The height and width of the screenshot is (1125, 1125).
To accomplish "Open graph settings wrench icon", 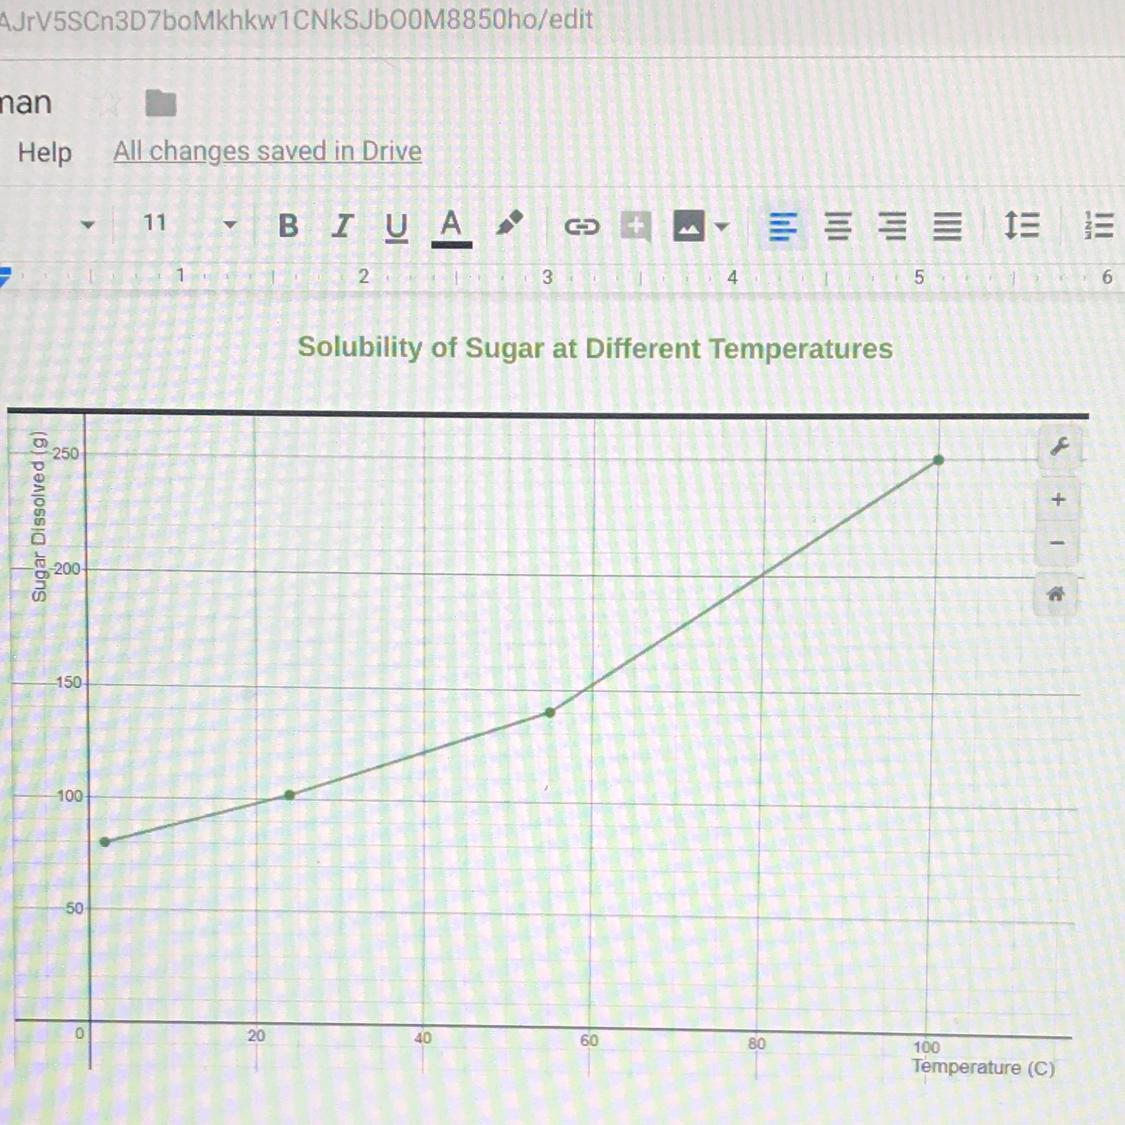I will 1060,447.
